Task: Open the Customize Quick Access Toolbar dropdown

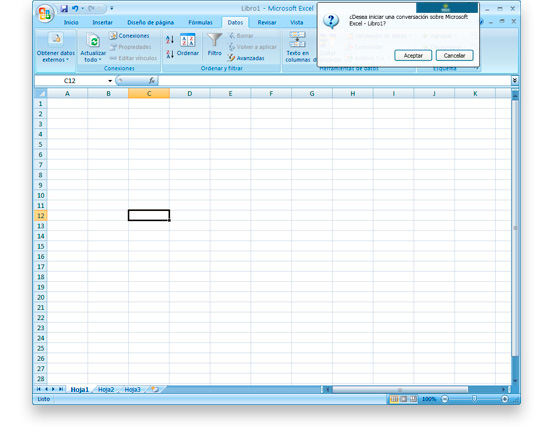Action: [x=112, y=8]
